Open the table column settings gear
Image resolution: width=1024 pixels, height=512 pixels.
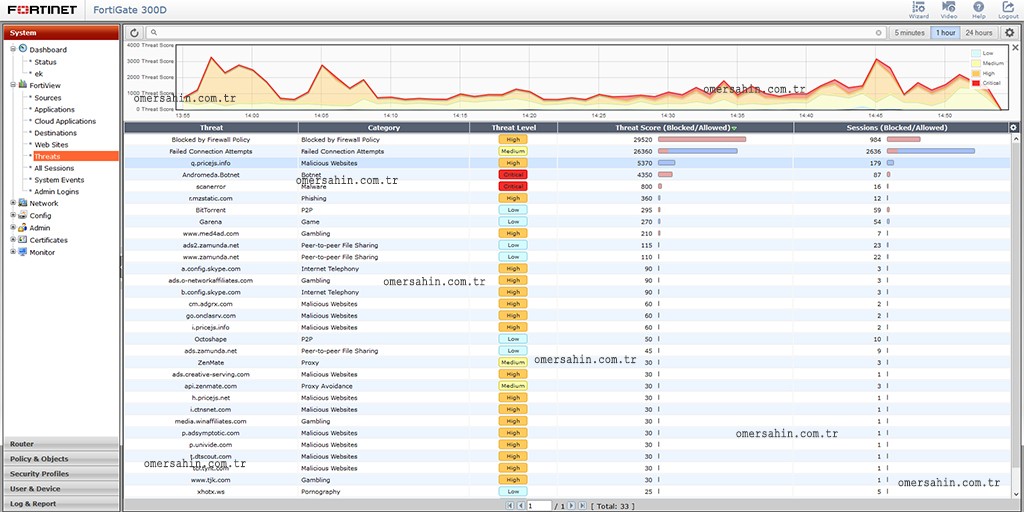(1014, 127)
